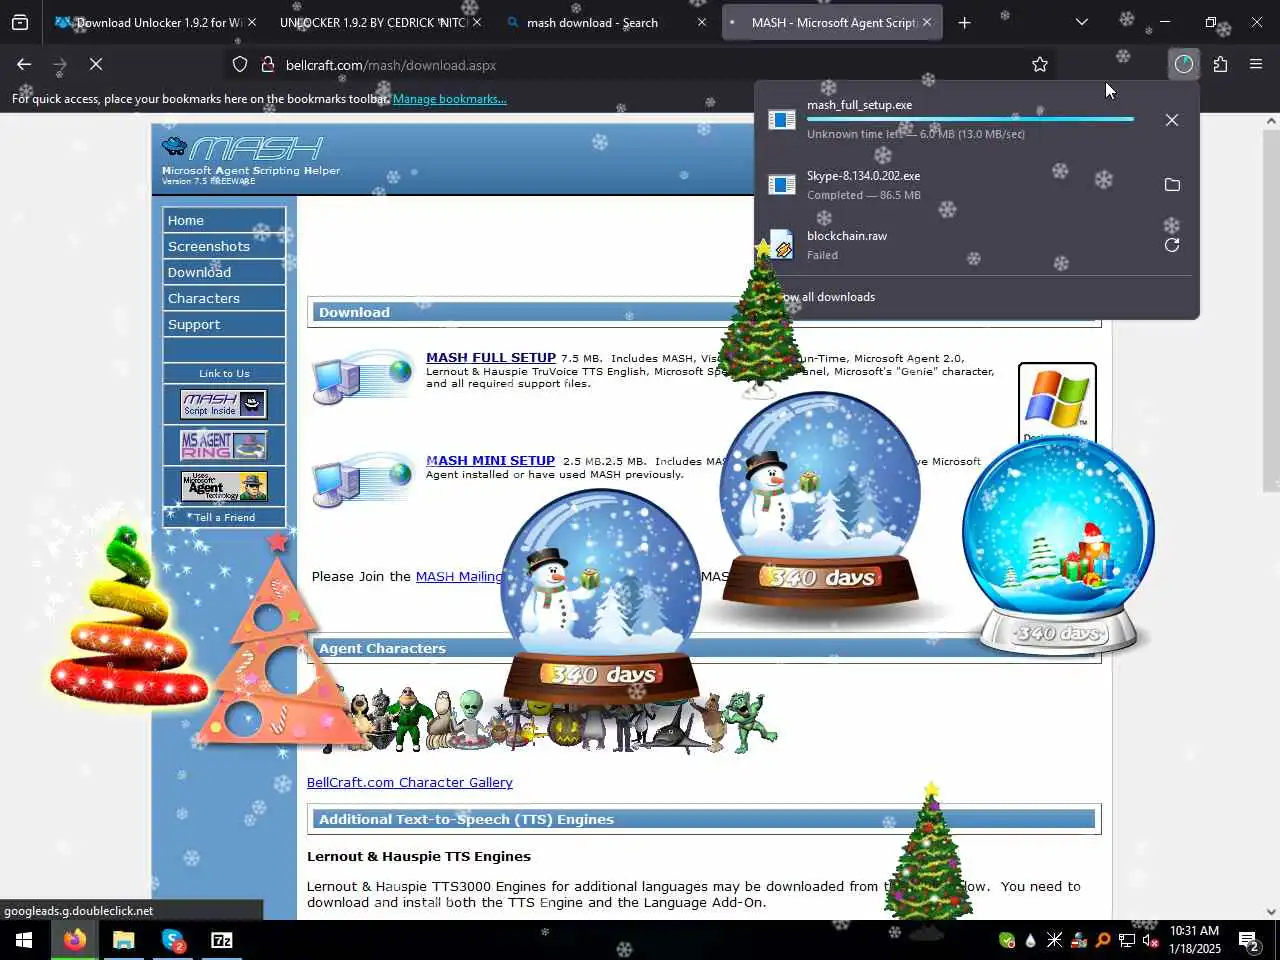The width and height of the screenshot is (1280, 960).
Task: Go back with the back arrow
Action: coord(24,64)
